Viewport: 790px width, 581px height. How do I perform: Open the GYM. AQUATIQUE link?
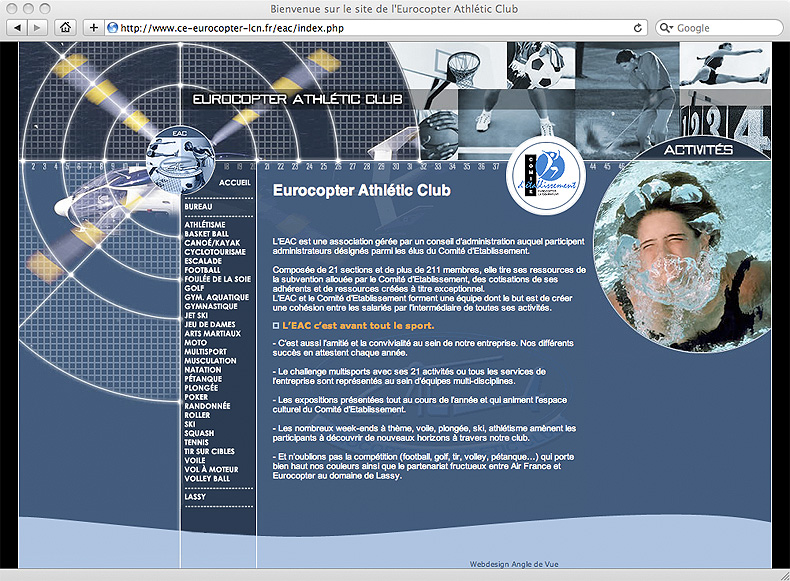pyautogui.click(x=216, y=297)
